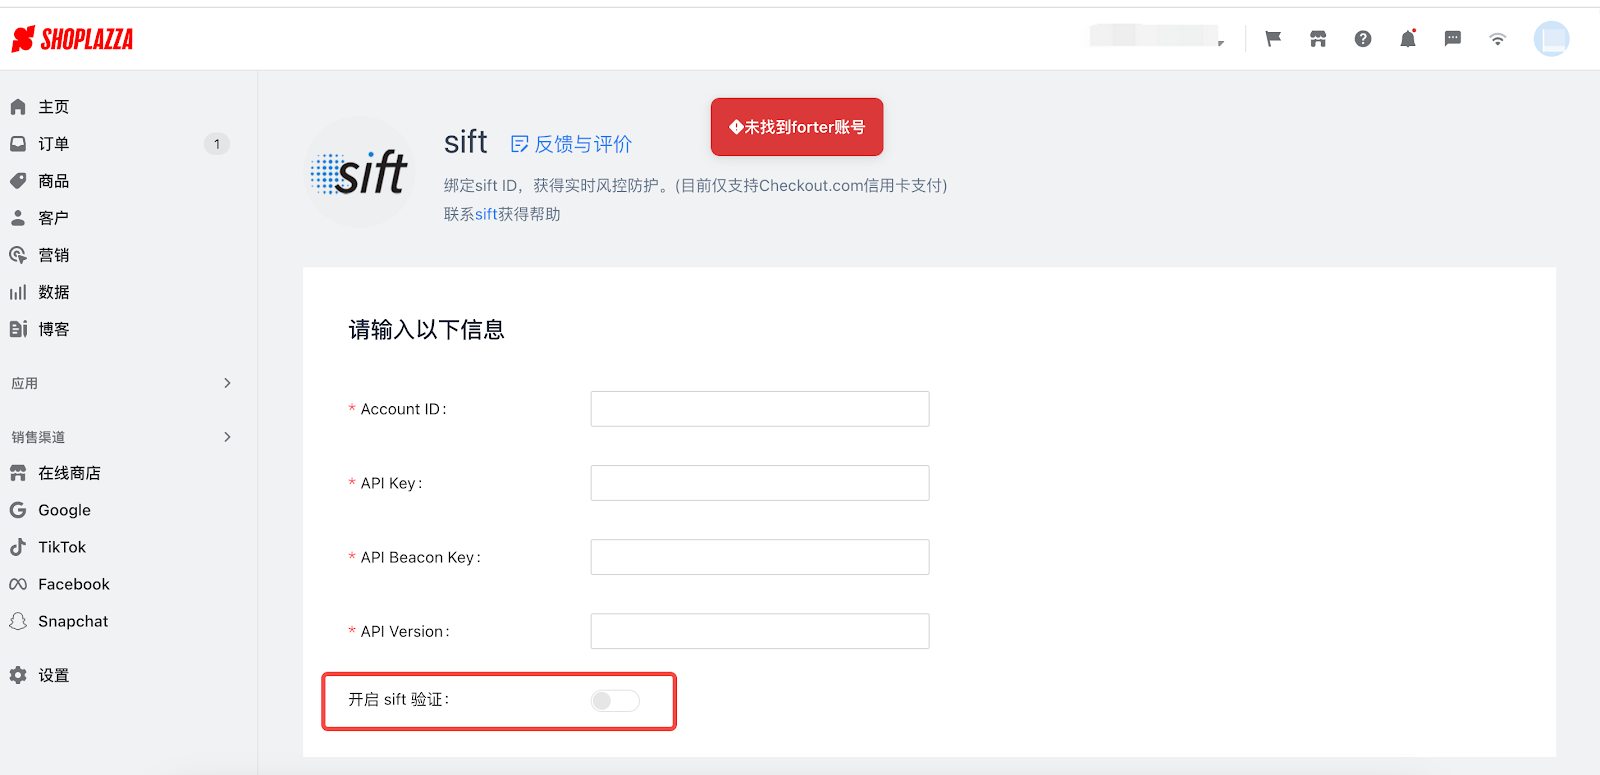Viewport: 1600px width, 775px height.
Task: Click the 请输入以下信息 heading
Action: point(427,330)
